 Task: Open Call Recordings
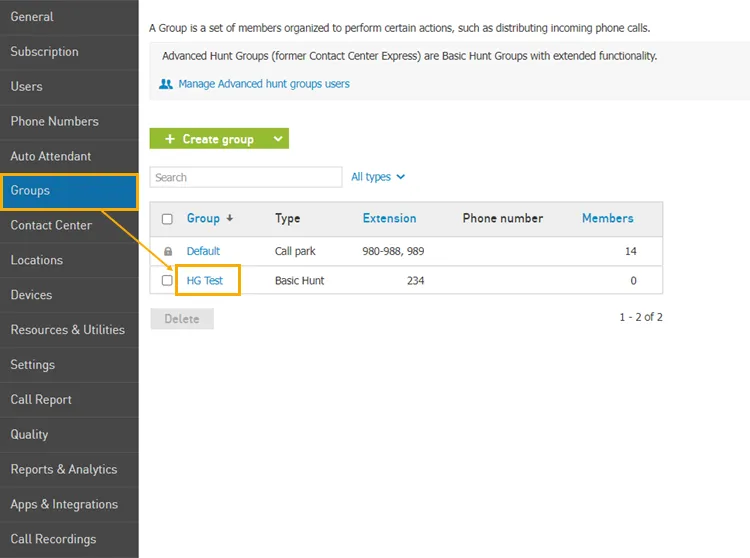coord(69,539)
